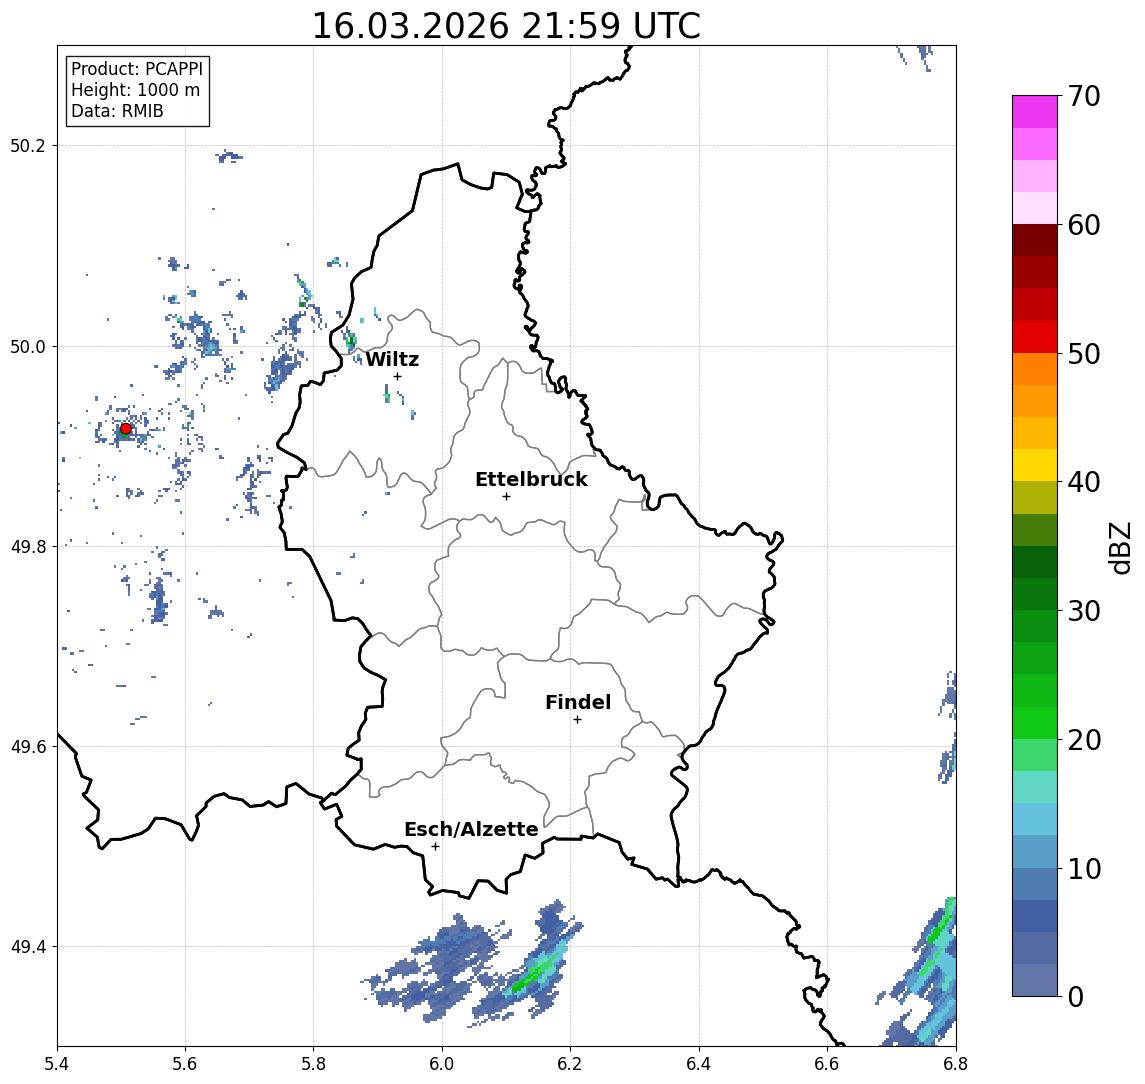This screenshot has height=1084, width=1145.
Task: Click the Ettelbruck station label
Action: click(532, 479)
